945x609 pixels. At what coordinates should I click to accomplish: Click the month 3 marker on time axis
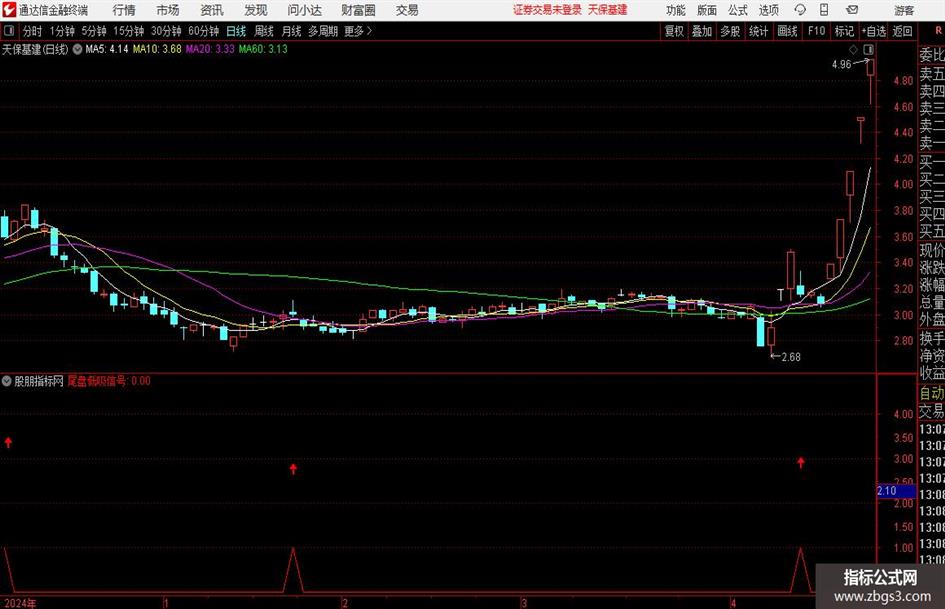(x=524, y=603)
